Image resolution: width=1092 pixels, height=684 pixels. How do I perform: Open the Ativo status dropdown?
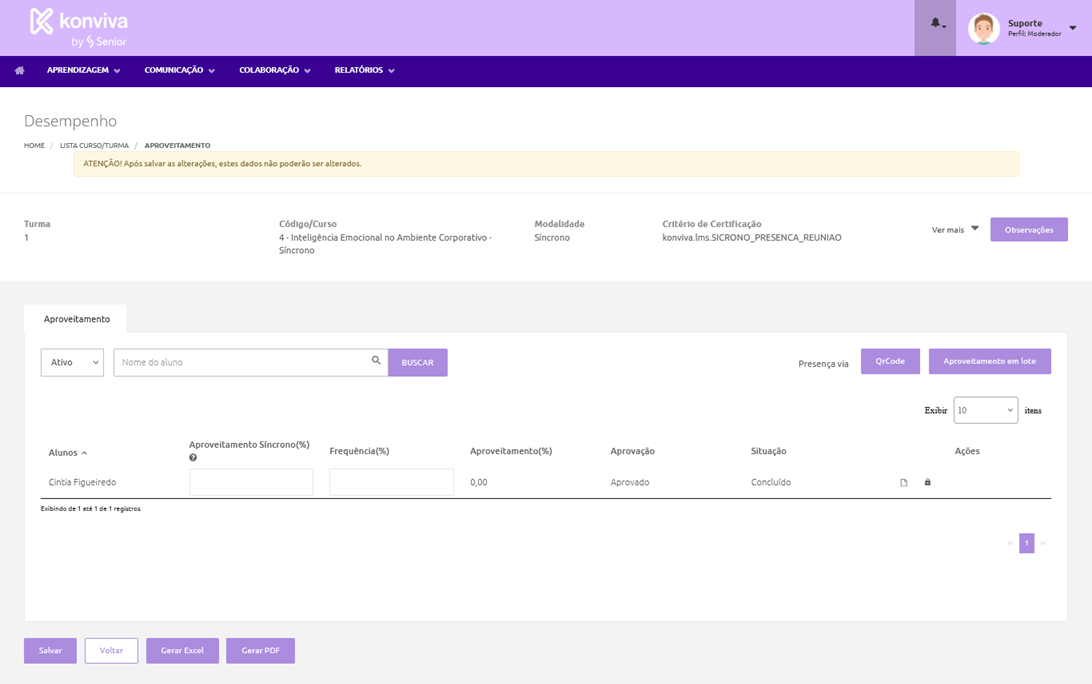pos(72,362)
